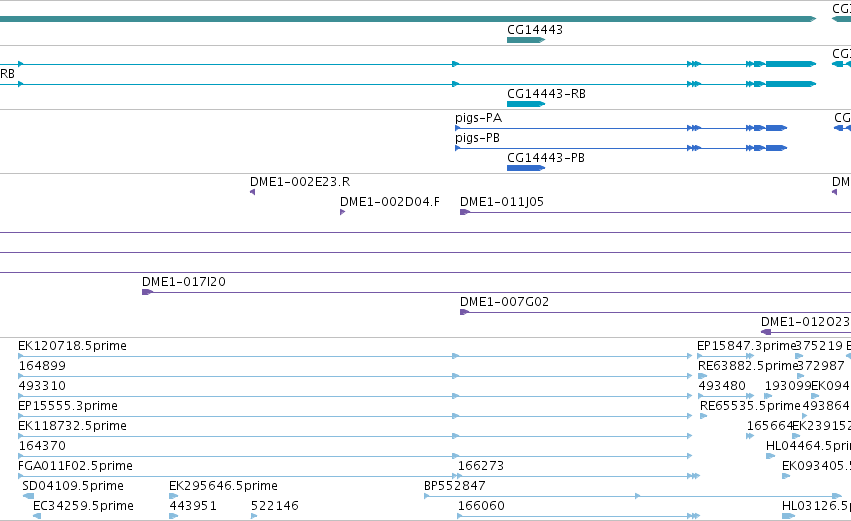Viewport: 851px width, 521px height.
Task: Click the 166273 EST label
Action: pos(481,466)
